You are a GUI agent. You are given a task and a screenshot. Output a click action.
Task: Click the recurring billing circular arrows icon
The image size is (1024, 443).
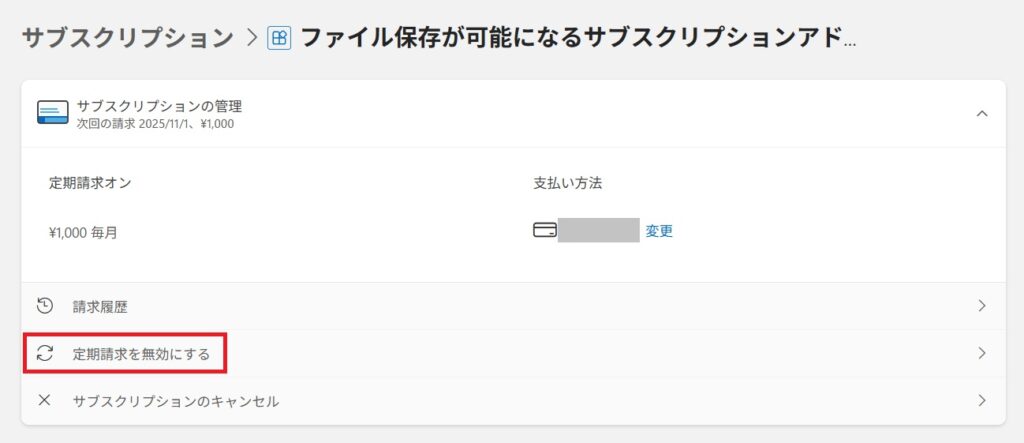pyautogui.click(x=44, y=353)
